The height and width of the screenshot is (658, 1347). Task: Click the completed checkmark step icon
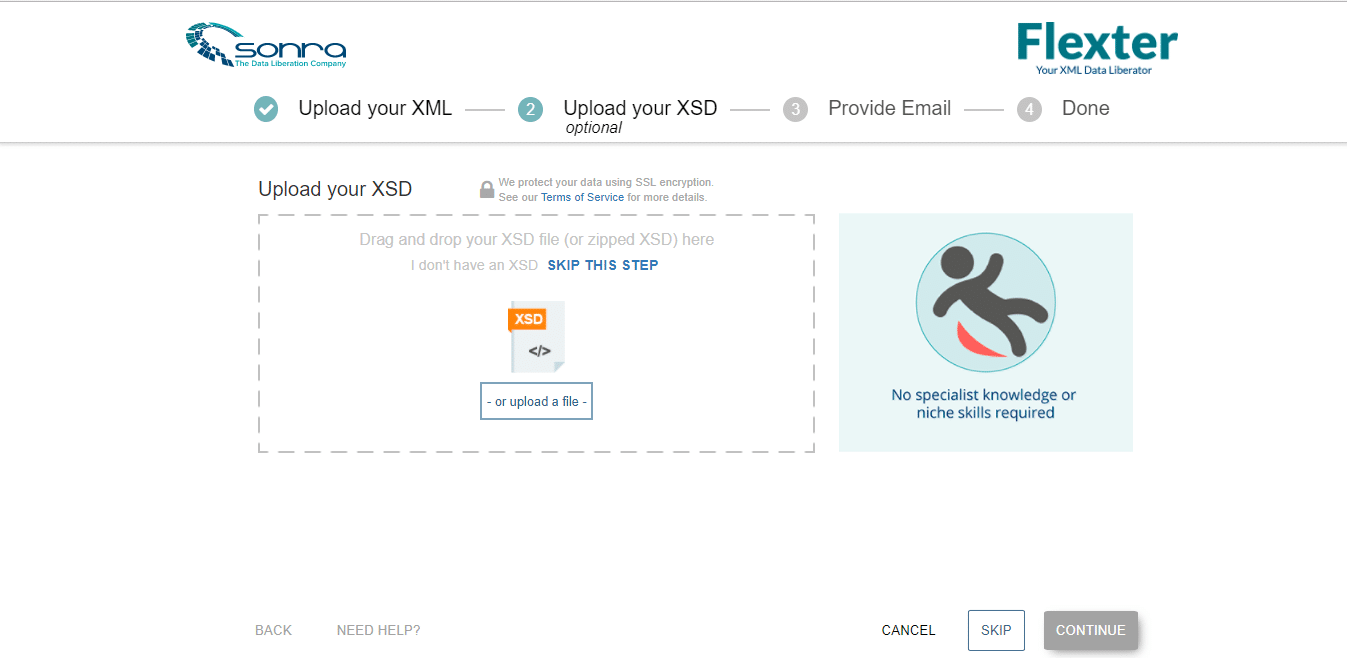tap(266, 109)
